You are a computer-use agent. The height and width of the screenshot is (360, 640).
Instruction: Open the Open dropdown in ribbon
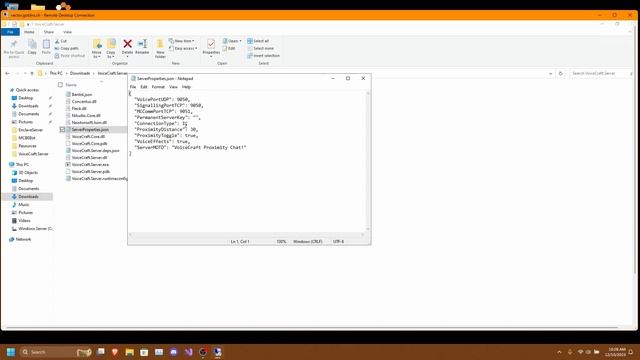coord(232,41)
